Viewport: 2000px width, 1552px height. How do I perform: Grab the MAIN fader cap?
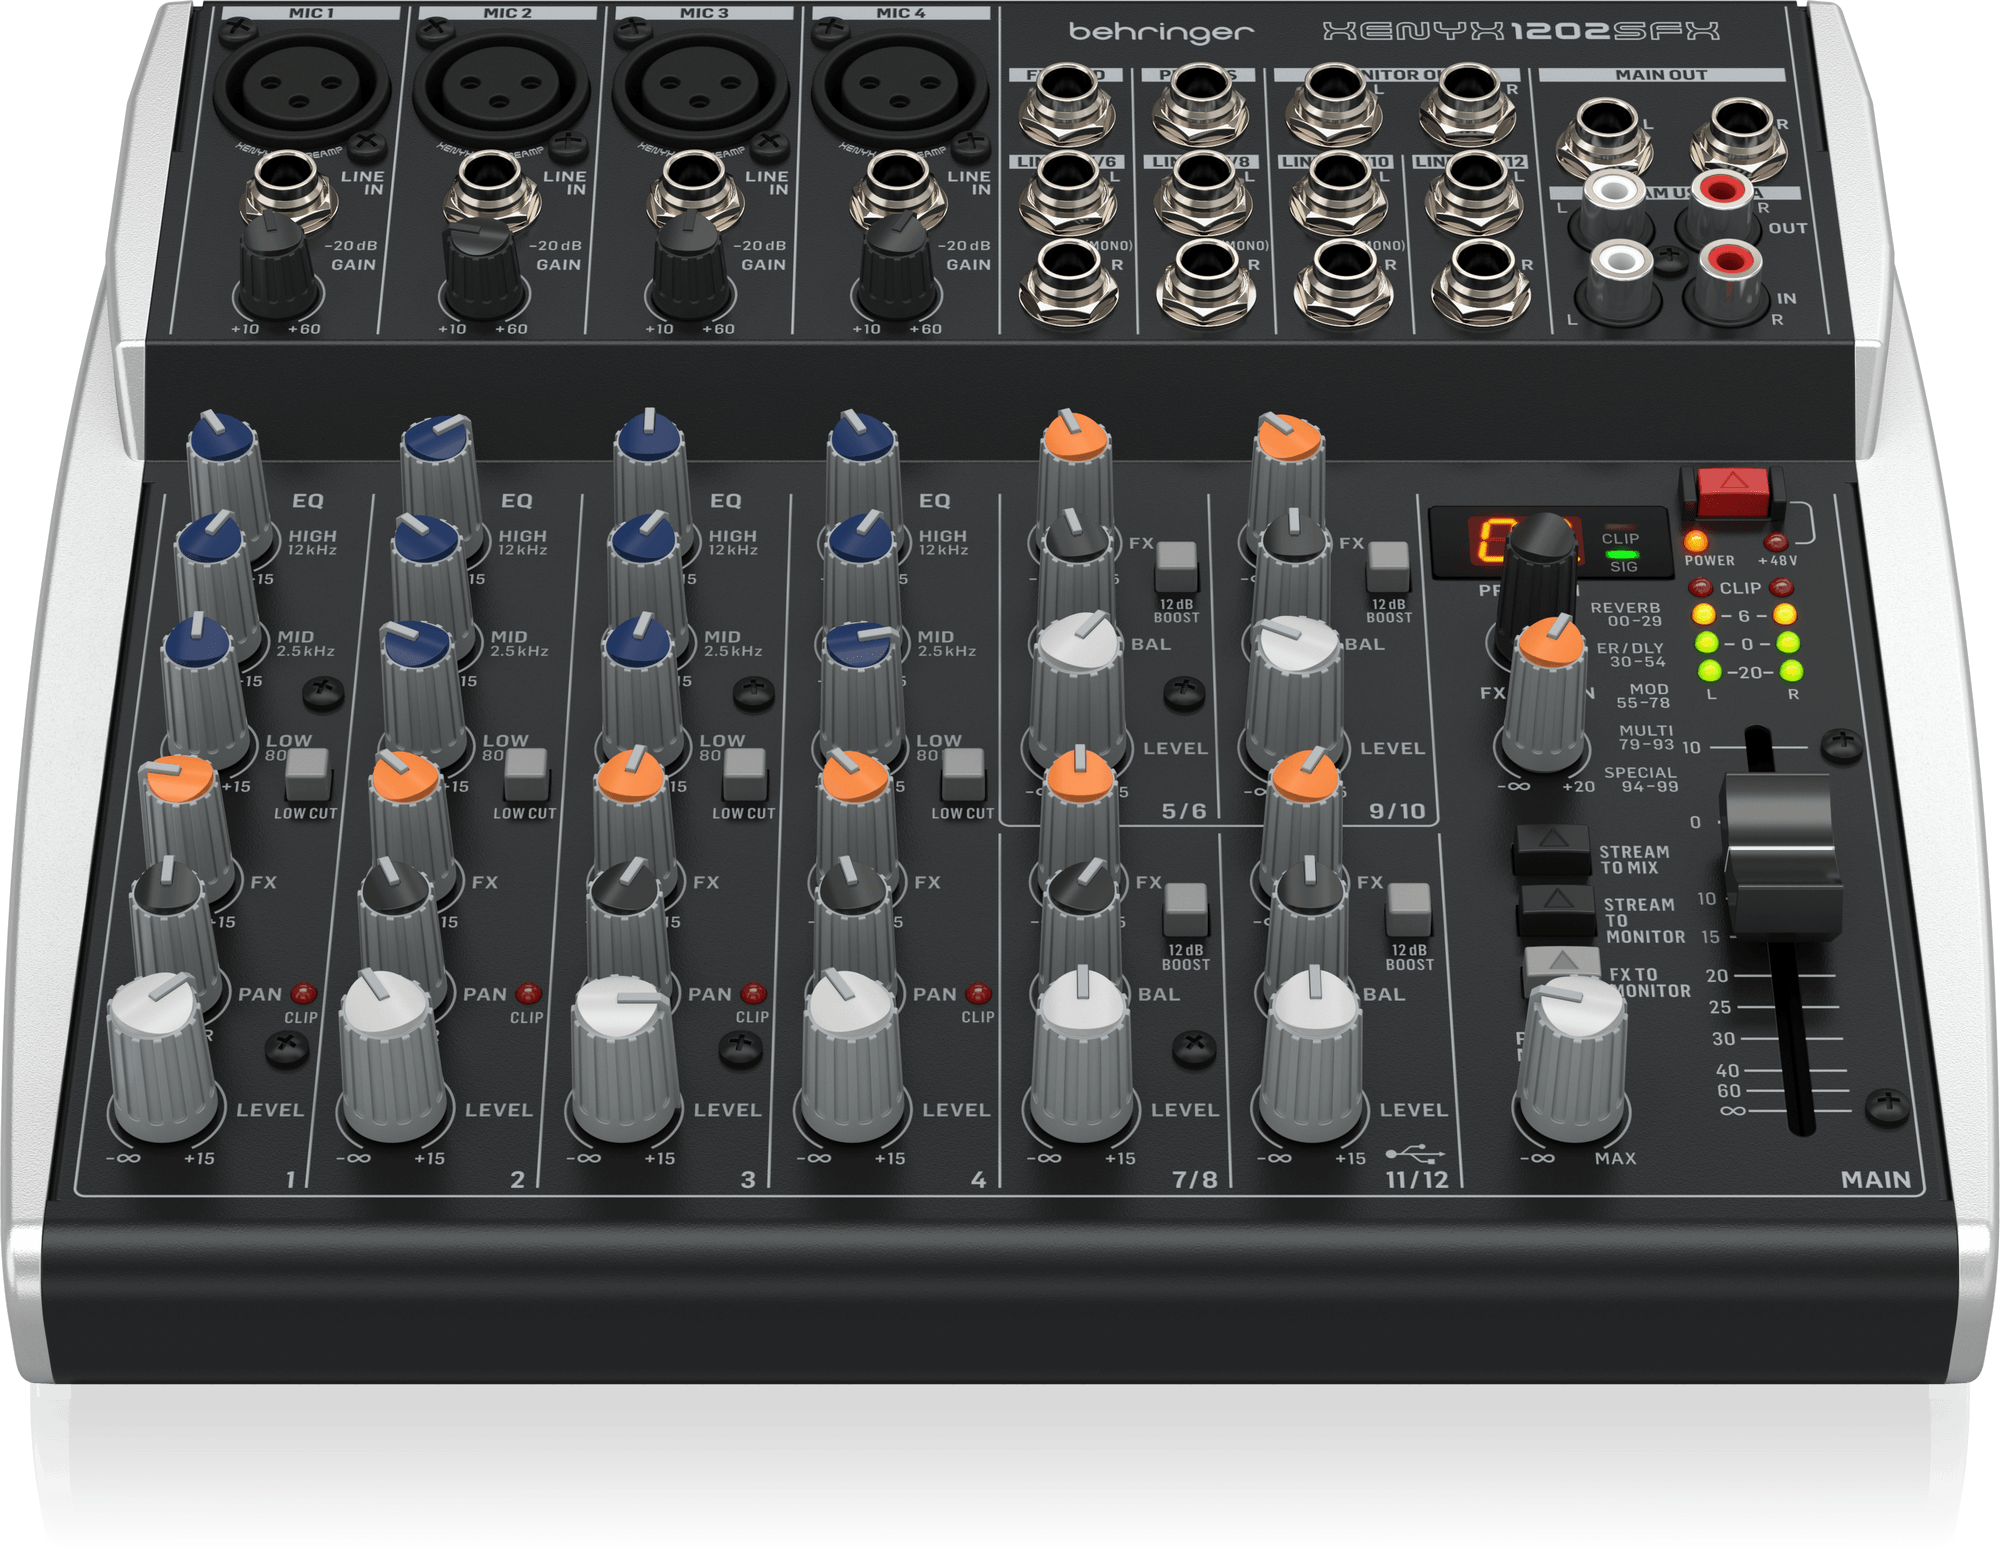point(1783,858)
